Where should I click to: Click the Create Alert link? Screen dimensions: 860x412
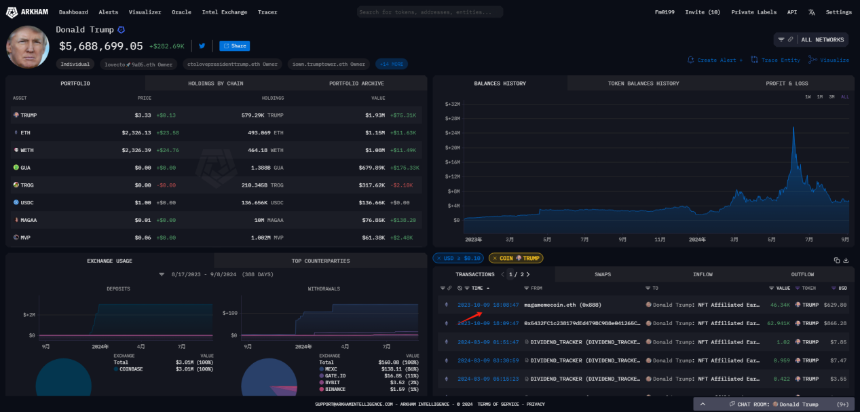715,60
